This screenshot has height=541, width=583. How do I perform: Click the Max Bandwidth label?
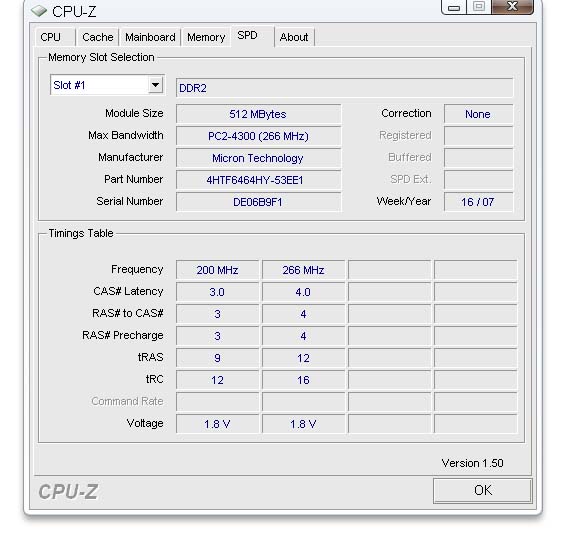pos(126,135)
